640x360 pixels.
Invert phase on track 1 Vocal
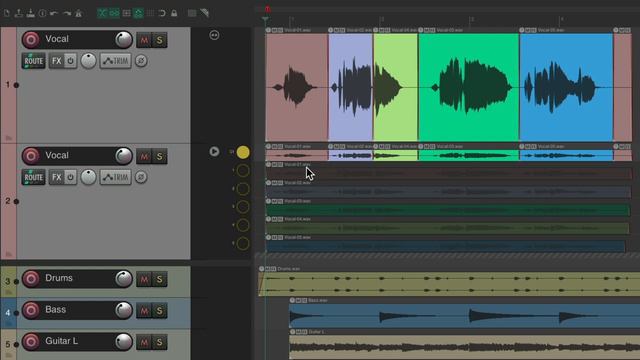(x=141, y=61)
